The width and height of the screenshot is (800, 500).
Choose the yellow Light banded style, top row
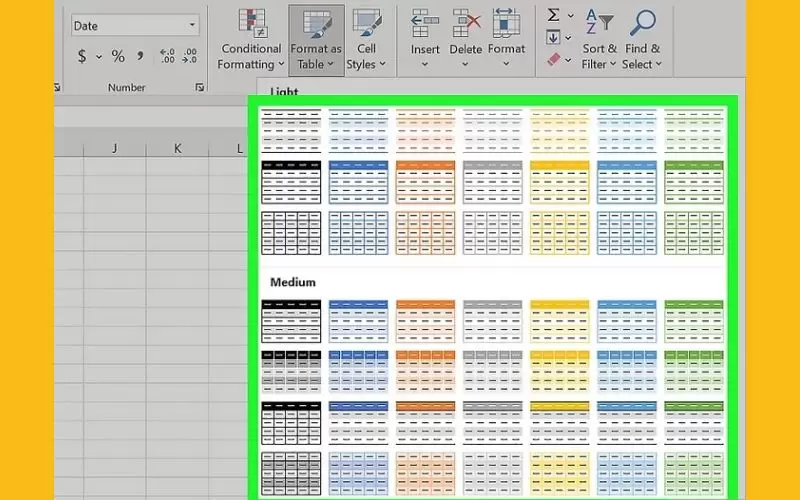tap(560, 131)
